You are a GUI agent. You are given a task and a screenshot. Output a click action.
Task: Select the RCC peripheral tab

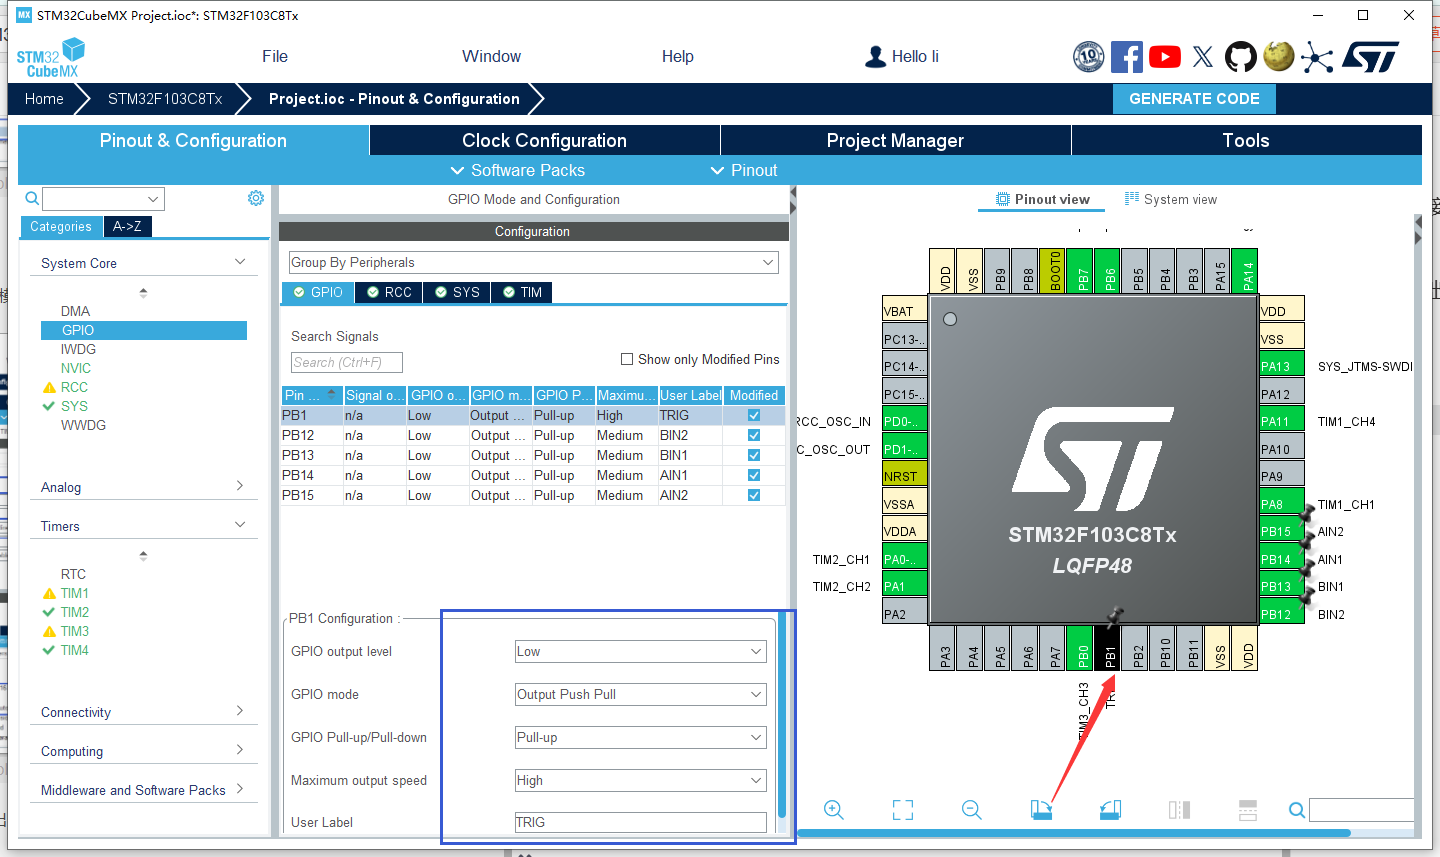[388, 292]
